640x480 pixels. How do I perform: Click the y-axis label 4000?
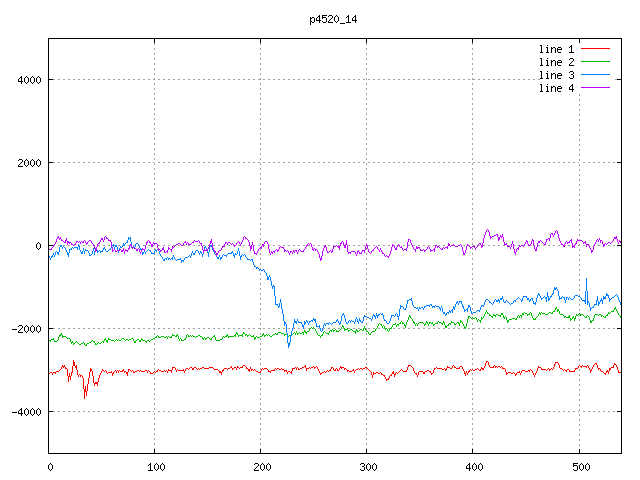point(29,80)
